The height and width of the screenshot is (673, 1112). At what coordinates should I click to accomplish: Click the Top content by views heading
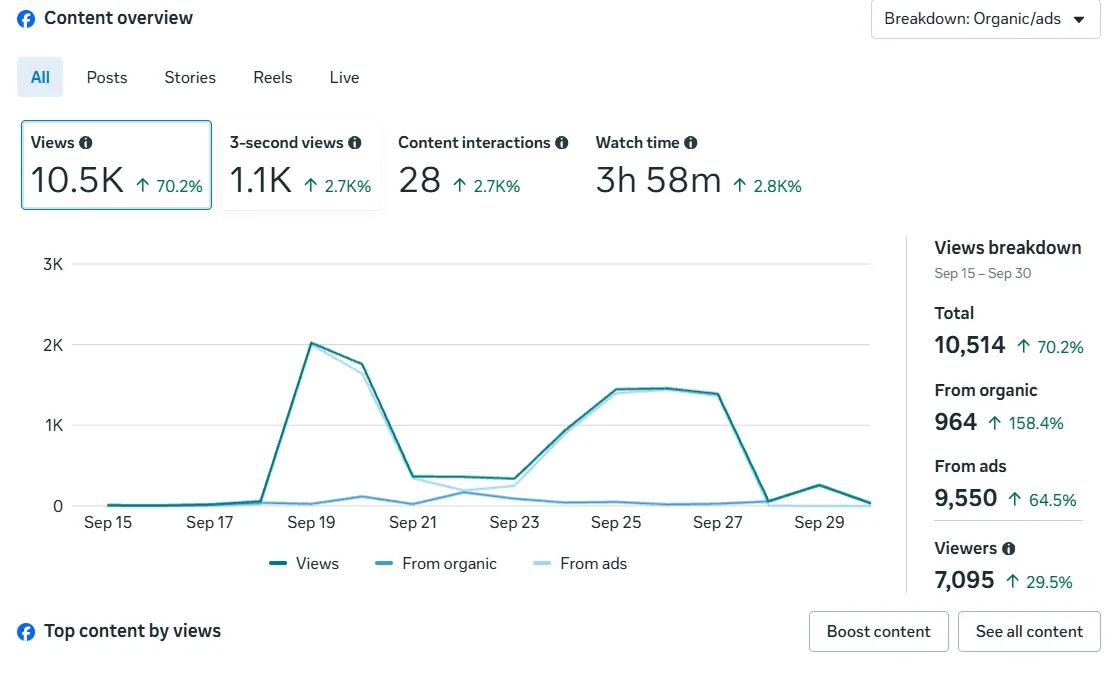133,631
